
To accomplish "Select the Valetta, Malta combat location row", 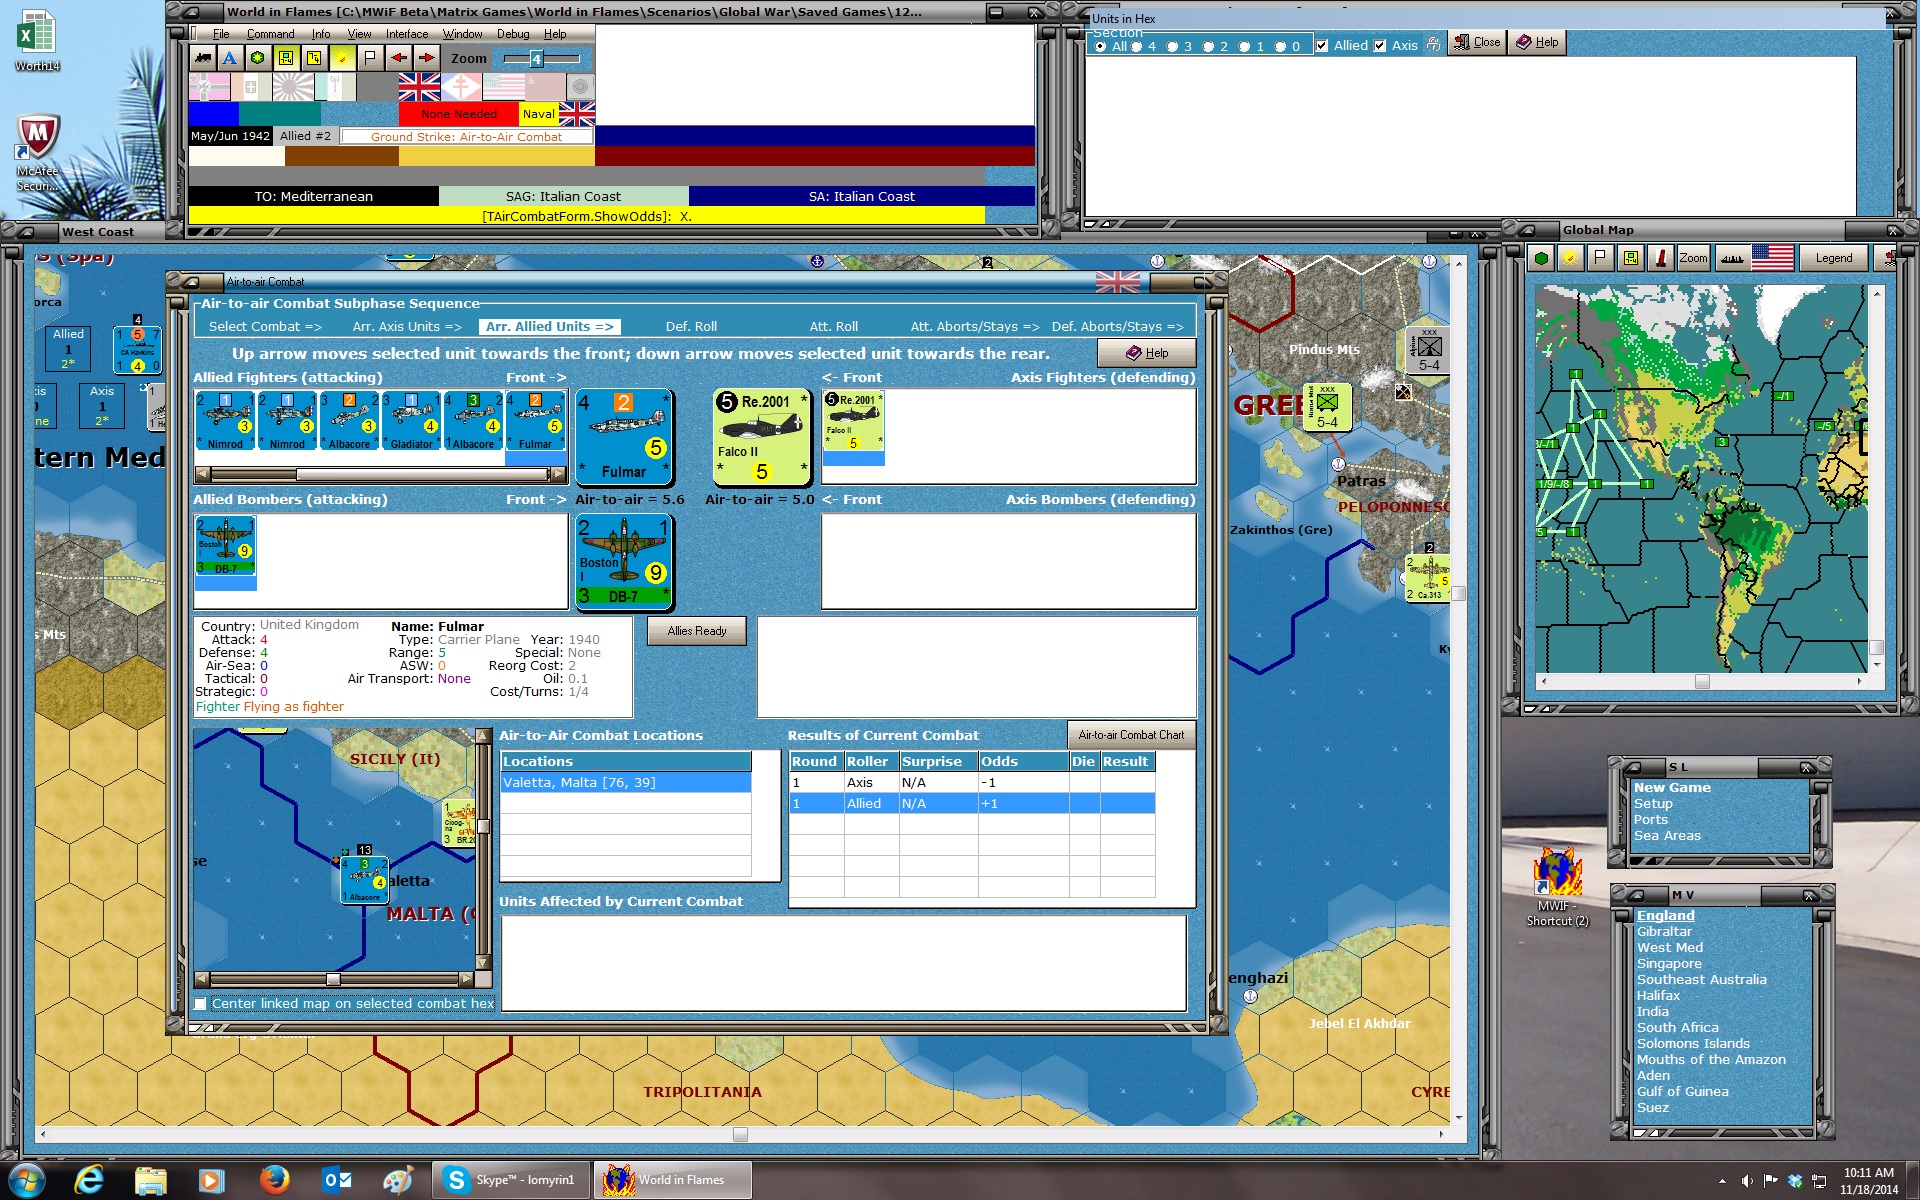I will click(626, 783).
